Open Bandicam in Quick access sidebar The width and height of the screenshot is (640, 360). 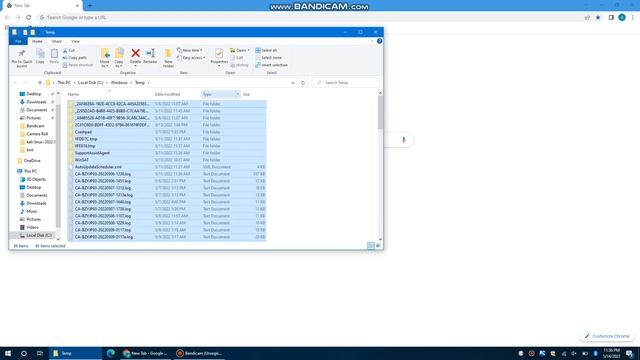(35, 126)
